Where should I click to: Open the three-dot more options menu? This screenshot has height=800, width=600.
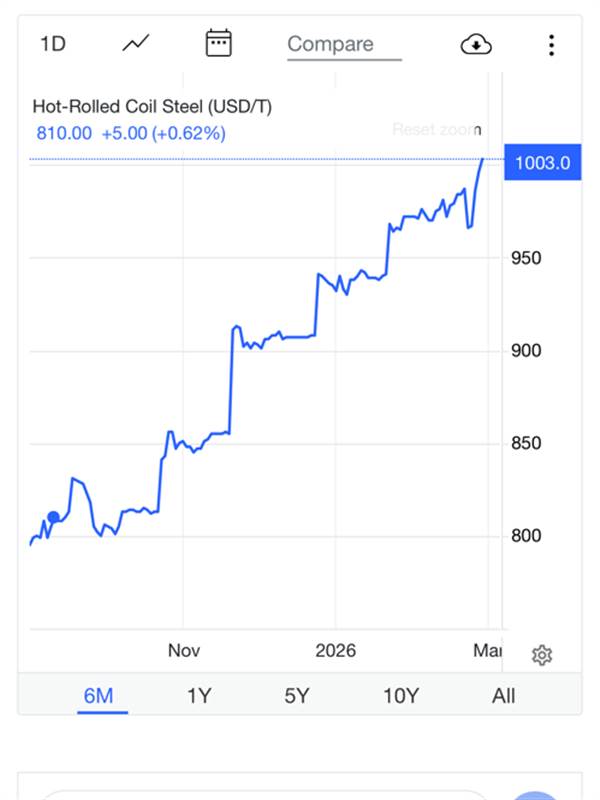click(x=551, y=44)
